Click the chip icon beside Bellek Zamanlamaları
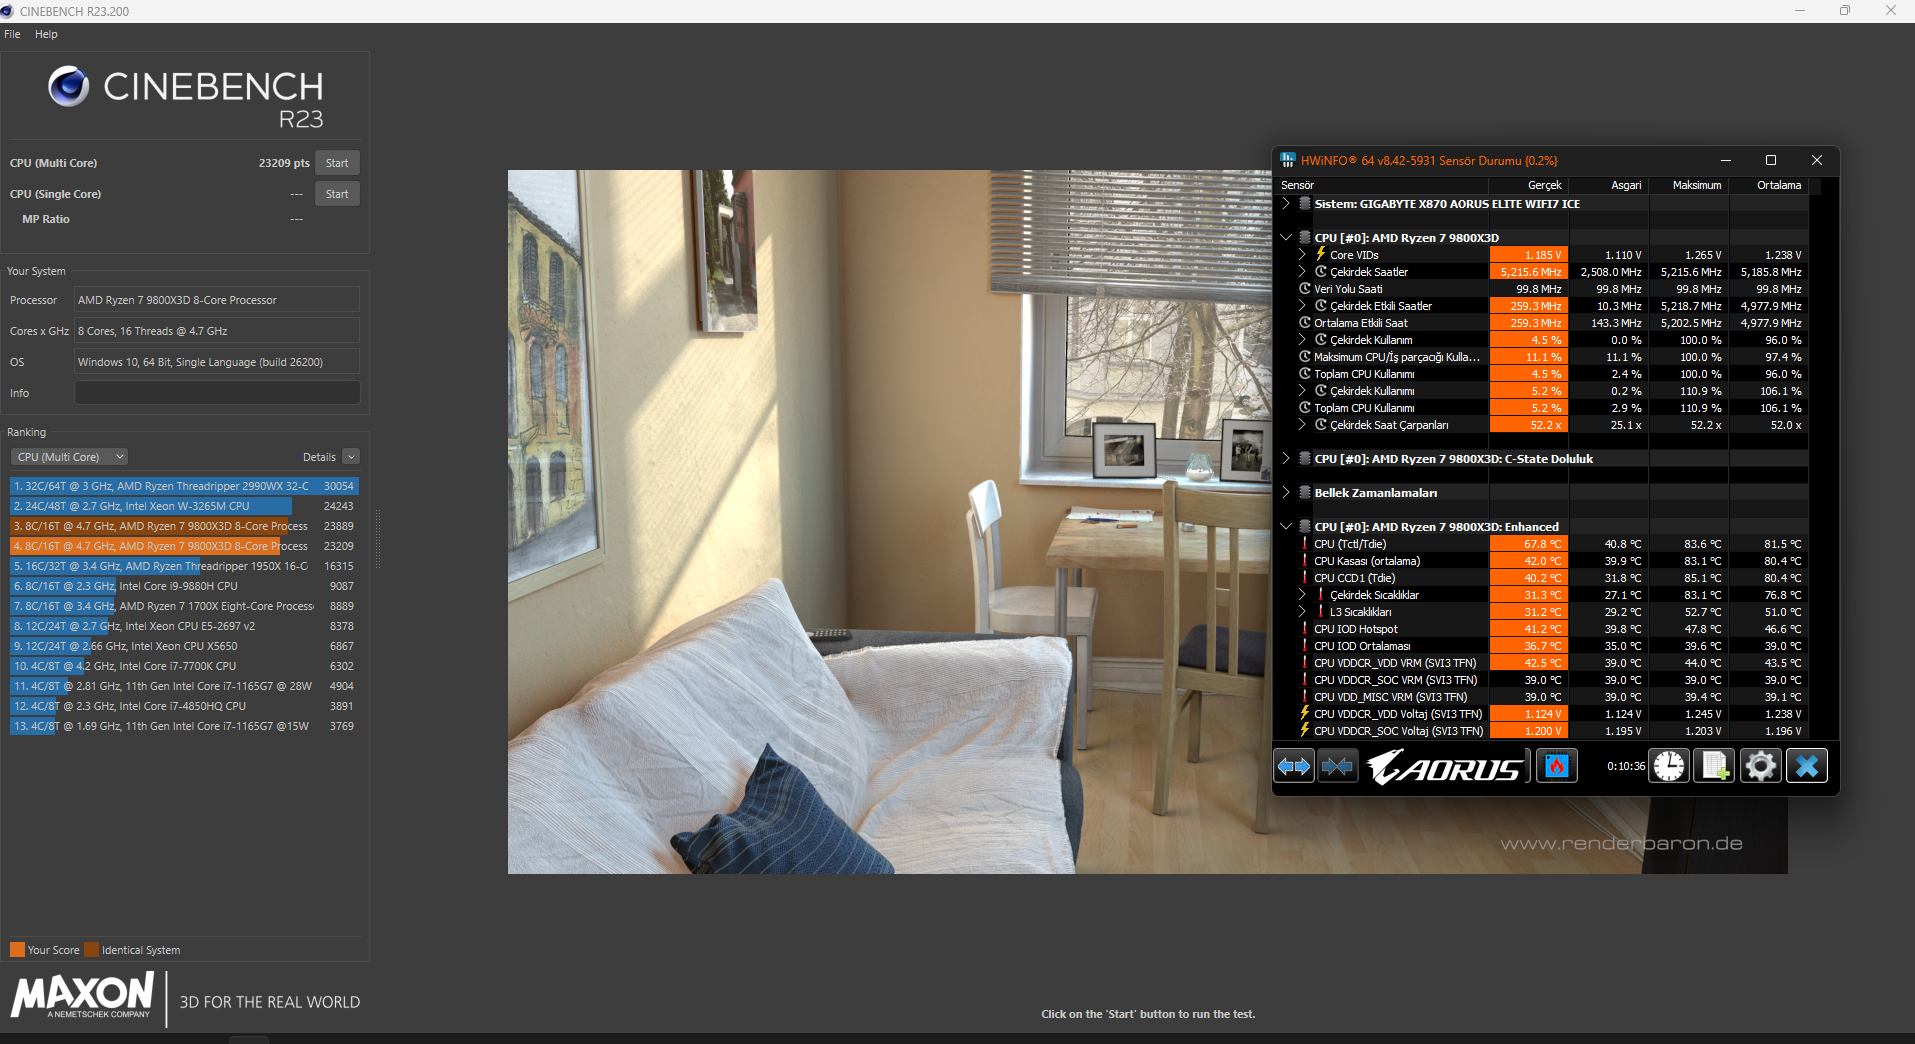The image size is (1915, 1044). (1305, 493)
